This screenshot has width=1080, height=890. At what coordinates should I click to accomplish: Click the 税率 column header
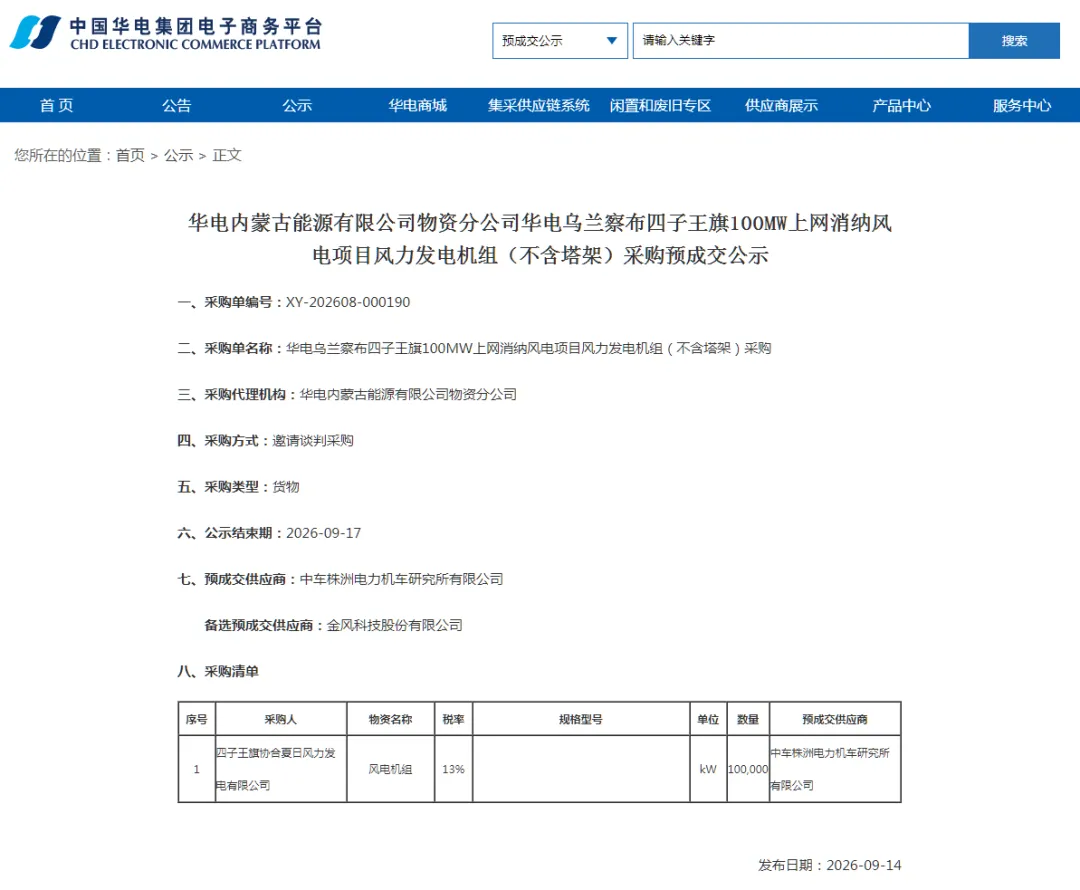pyautogui.click(x=453, y=719)
